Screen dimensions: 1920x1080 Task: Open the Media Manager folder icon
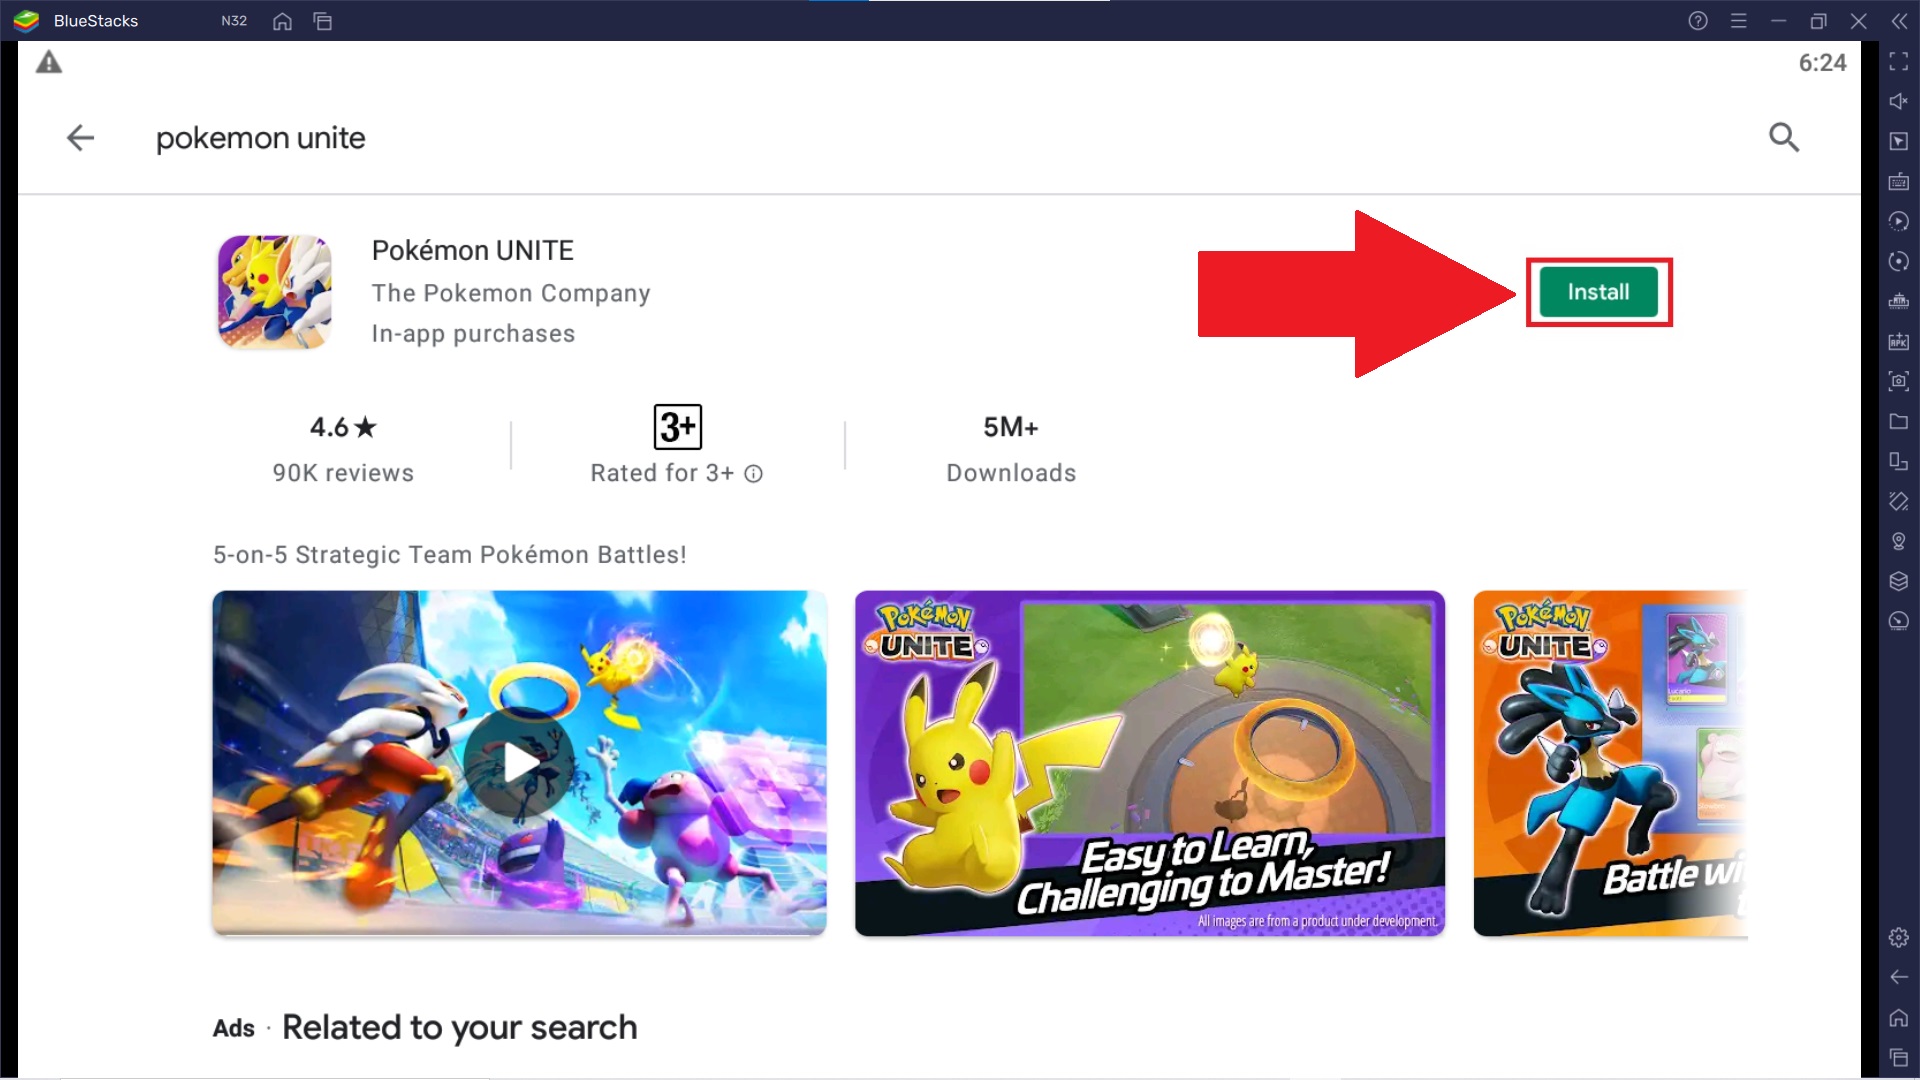click(x=1898, y=421)
